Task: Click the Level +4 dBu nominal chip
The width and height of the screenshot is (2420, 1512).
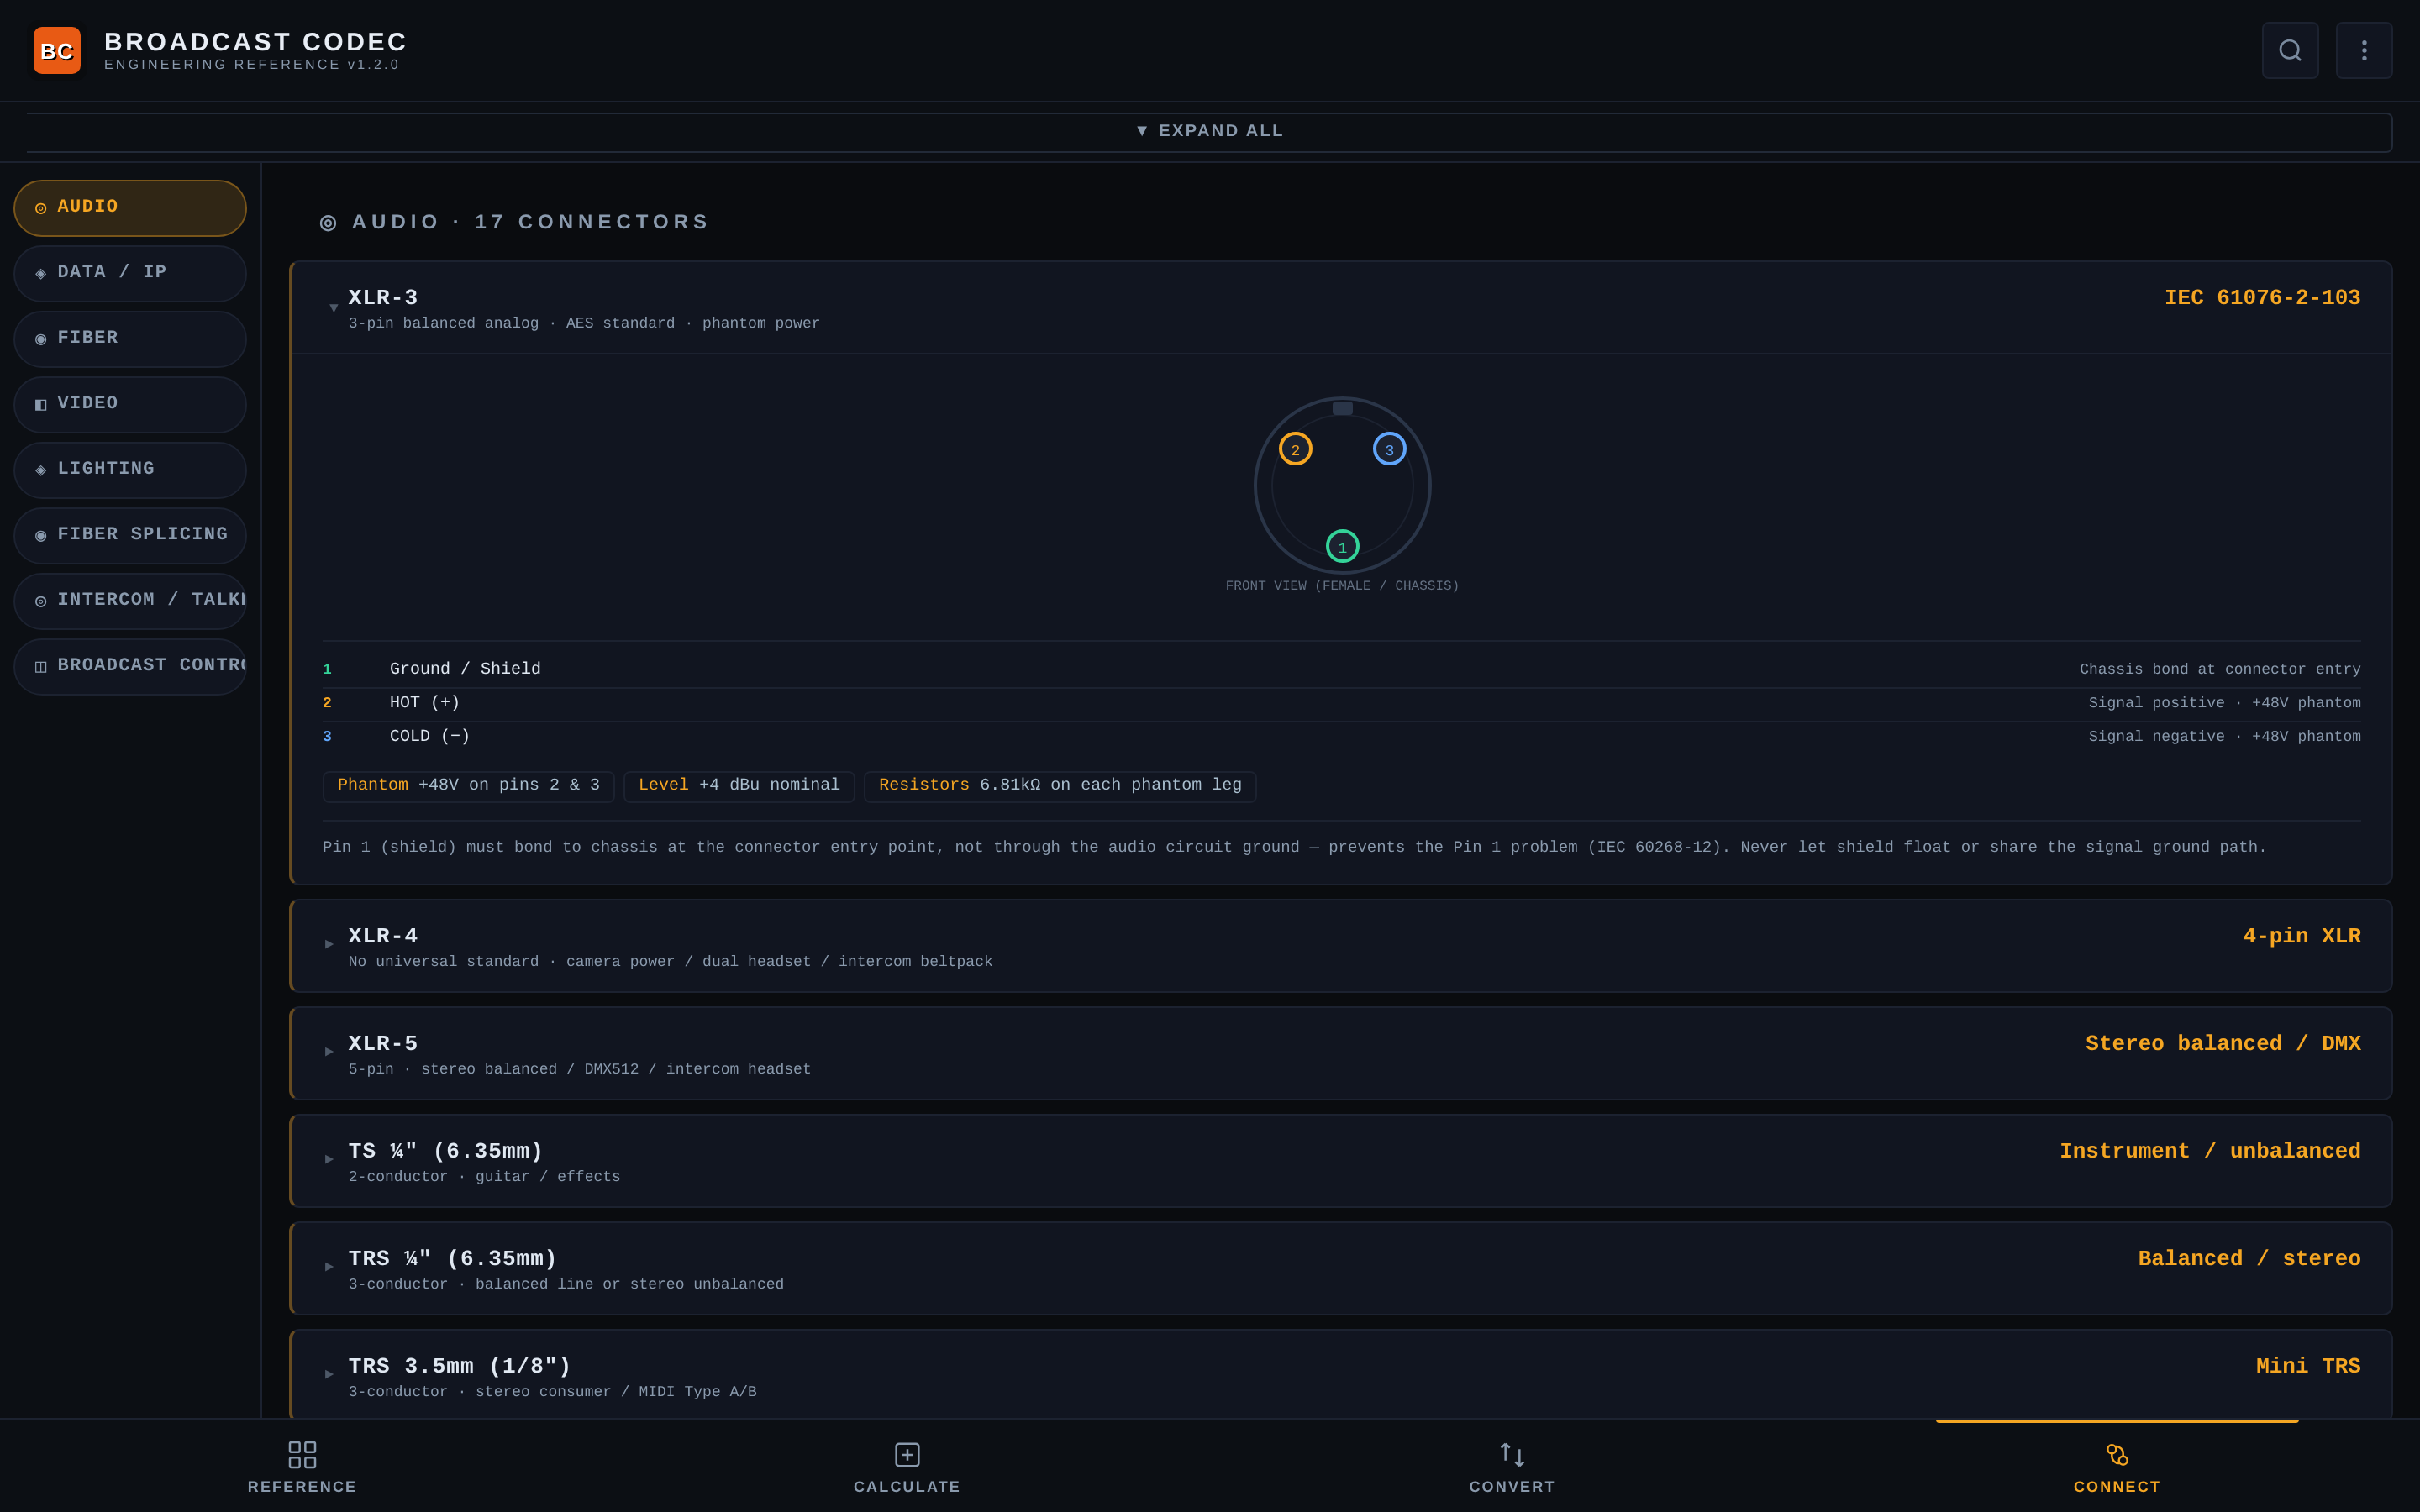Action: point(739,786)
